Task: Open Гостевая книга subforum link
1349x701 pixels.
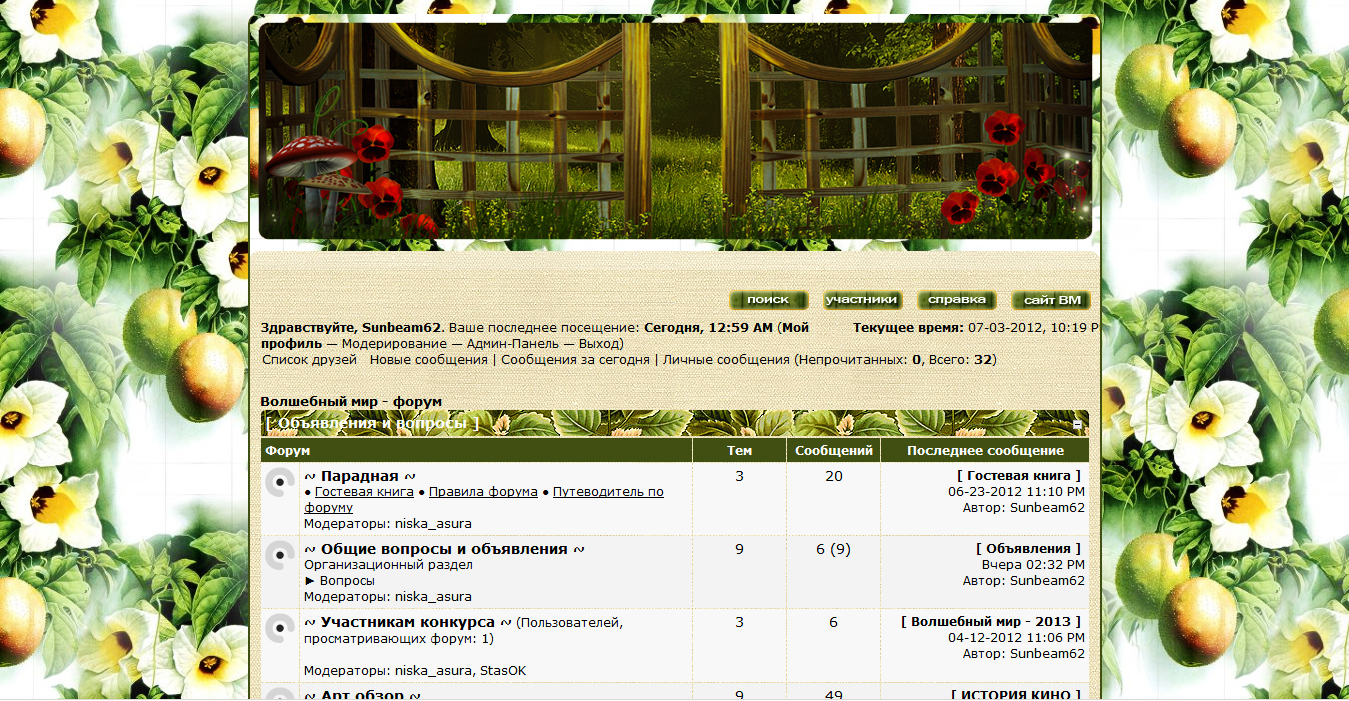Action: (x=364, y=492)
